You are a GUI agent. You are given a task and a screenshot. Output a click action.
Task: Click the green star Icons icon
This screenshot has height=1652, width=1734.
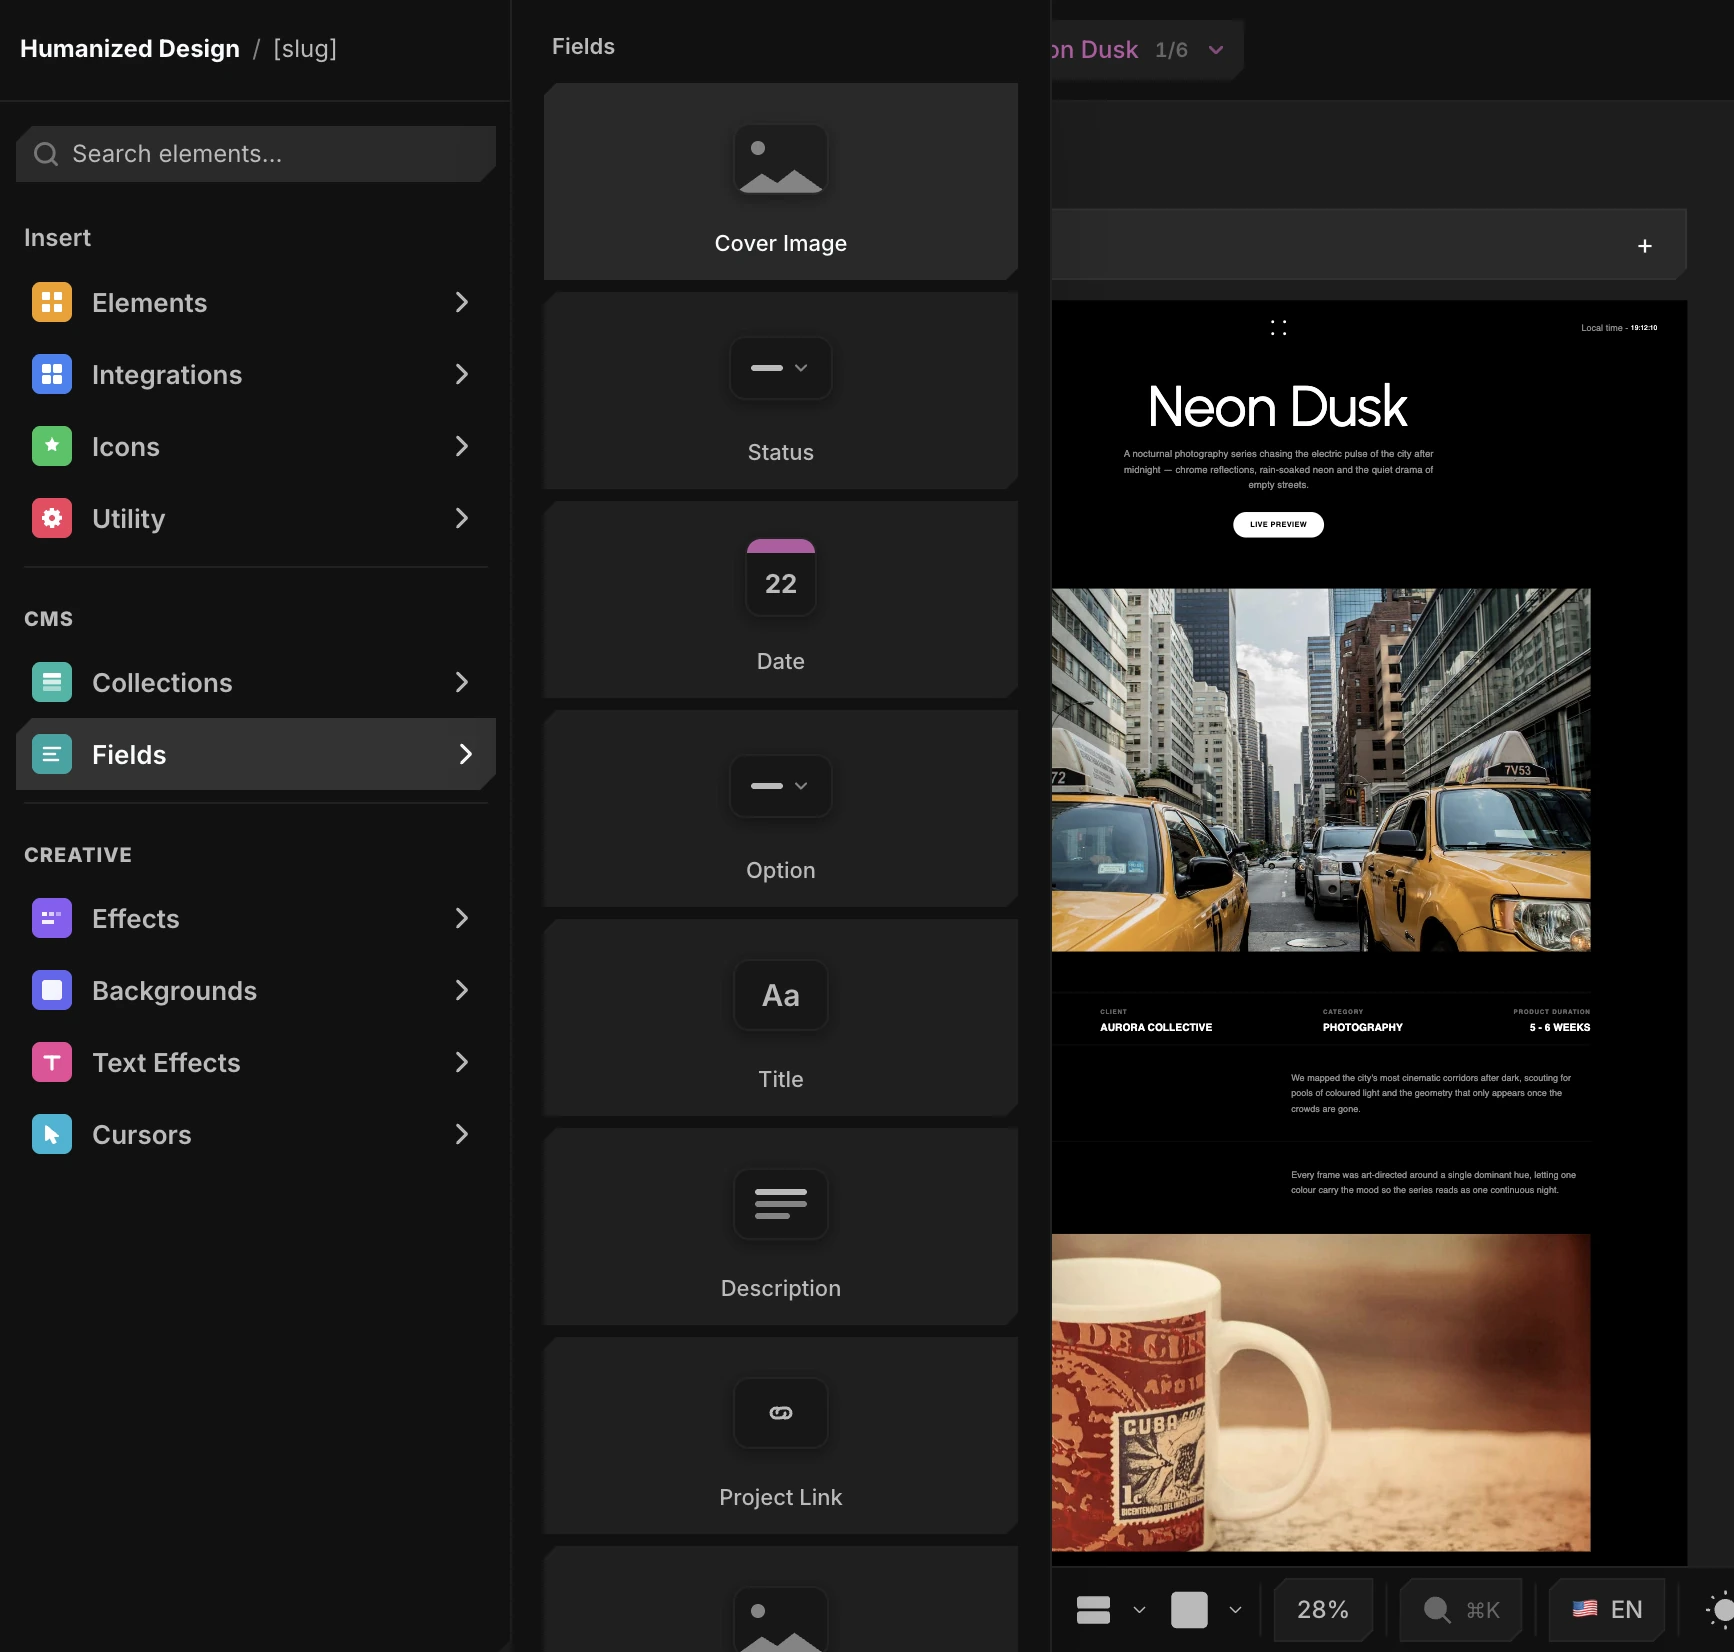52,446
